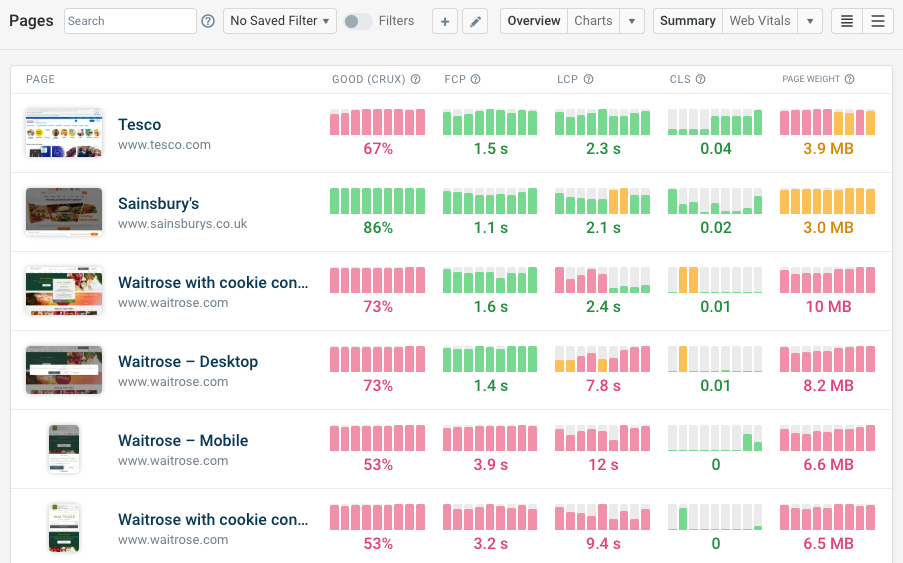This screenshot has width=903, height=563.
Task: Click Sainsbury's 2.1 s LCP value
Action: (x=603, y=228)
